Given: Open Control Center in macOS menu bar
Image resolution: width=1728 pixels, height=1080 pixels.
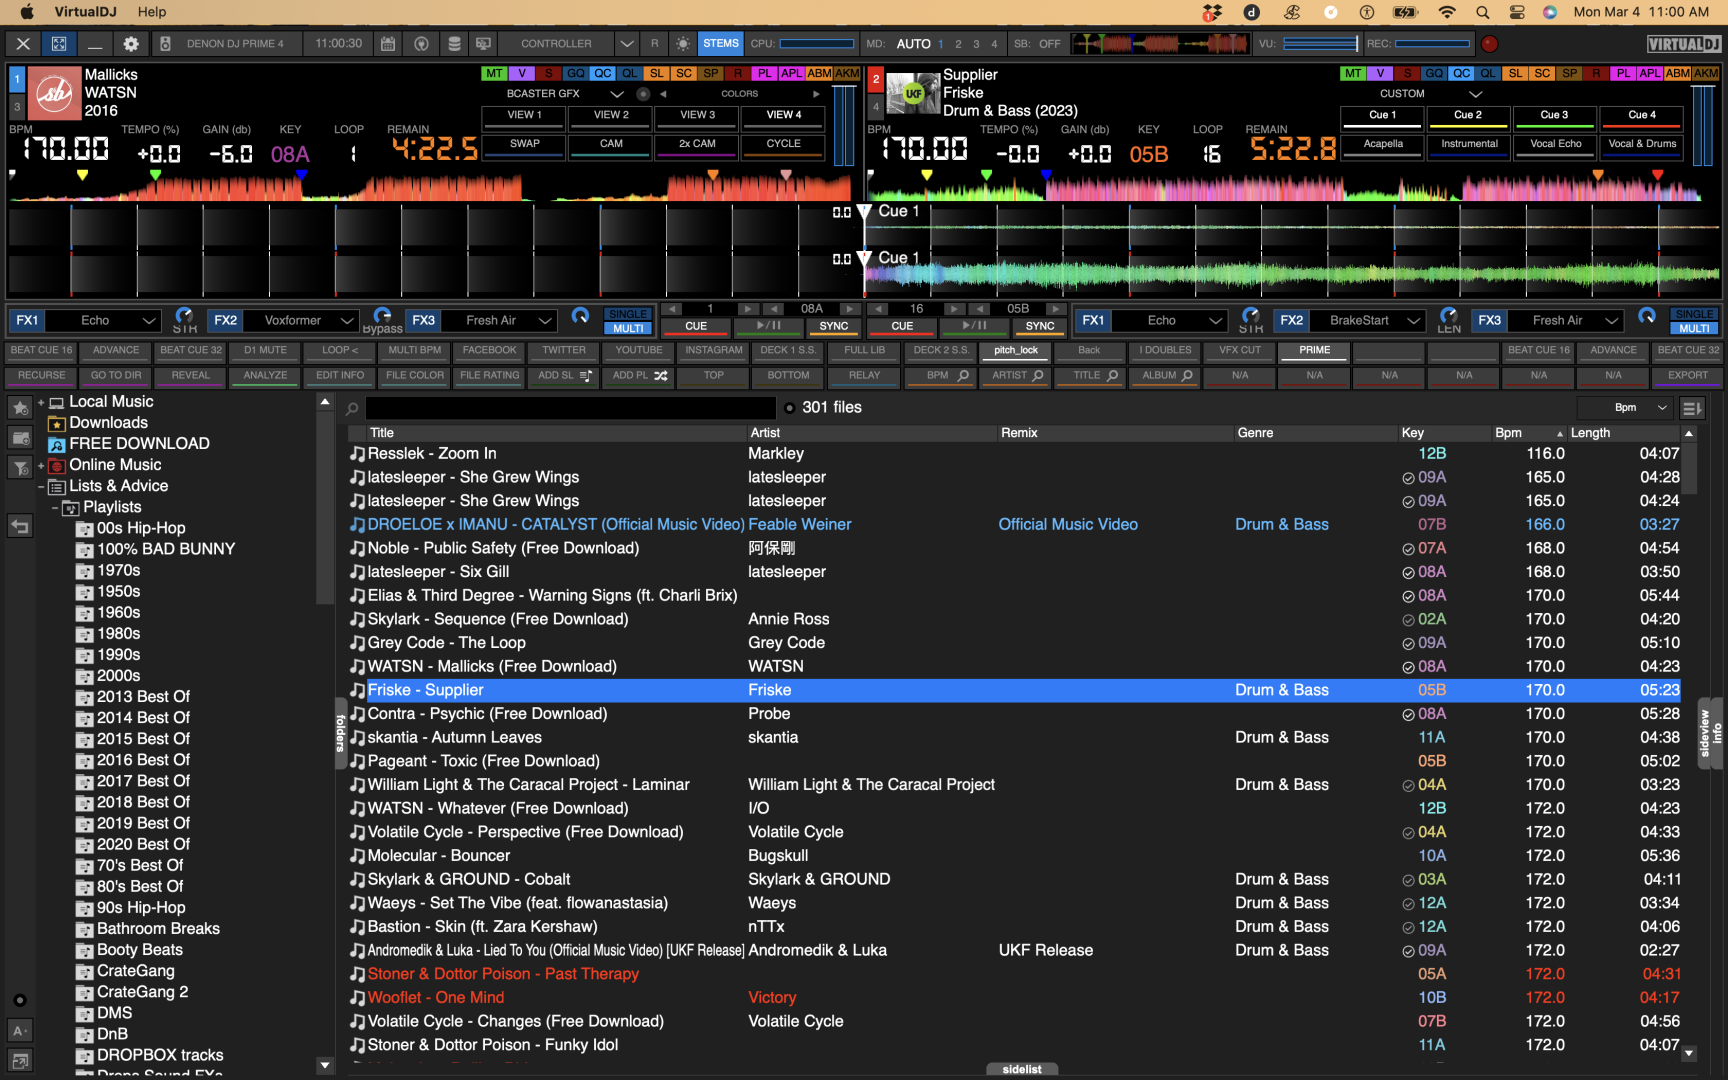Looking at the screenshot, I should (1516, 12).
